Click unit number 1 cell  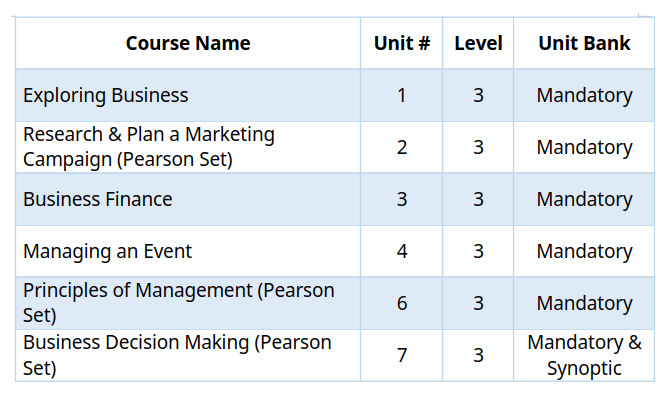(x=401, y=95)
